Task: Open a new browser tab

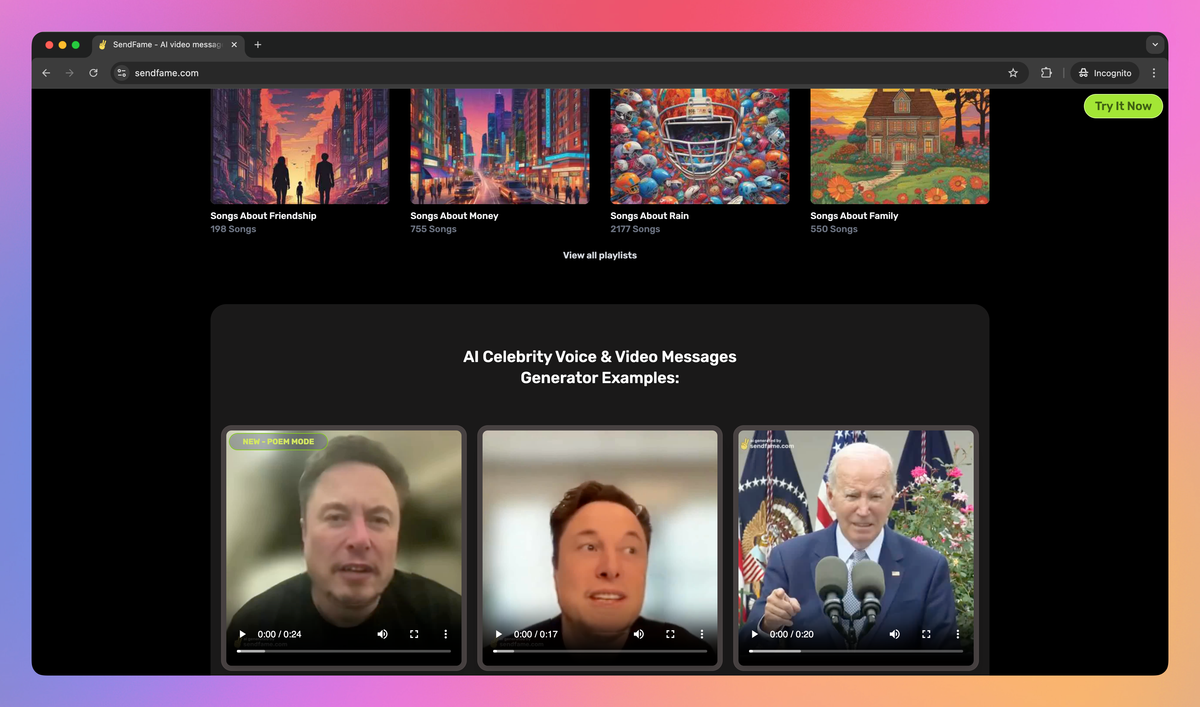Action: [257, 45]
